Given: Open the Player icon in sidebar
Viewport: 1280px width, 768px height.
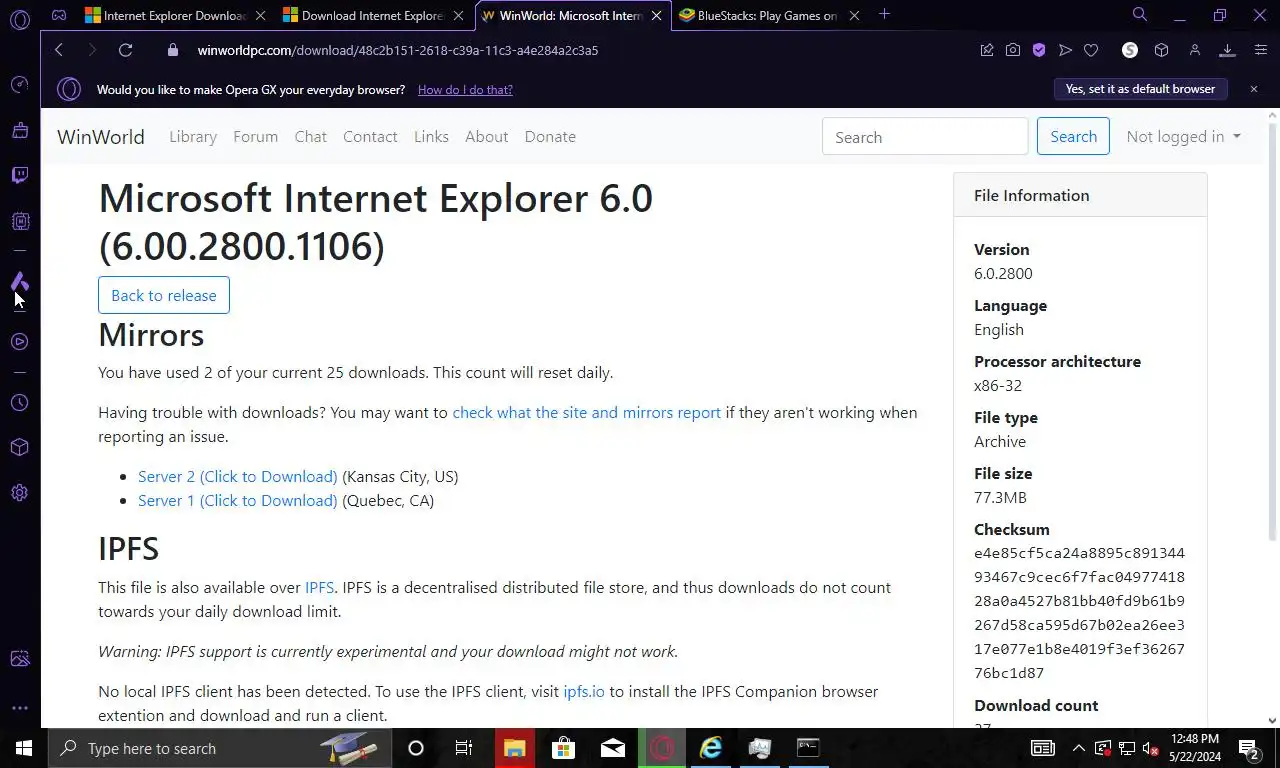Looking at the screenshot, I should pos(19,342).
